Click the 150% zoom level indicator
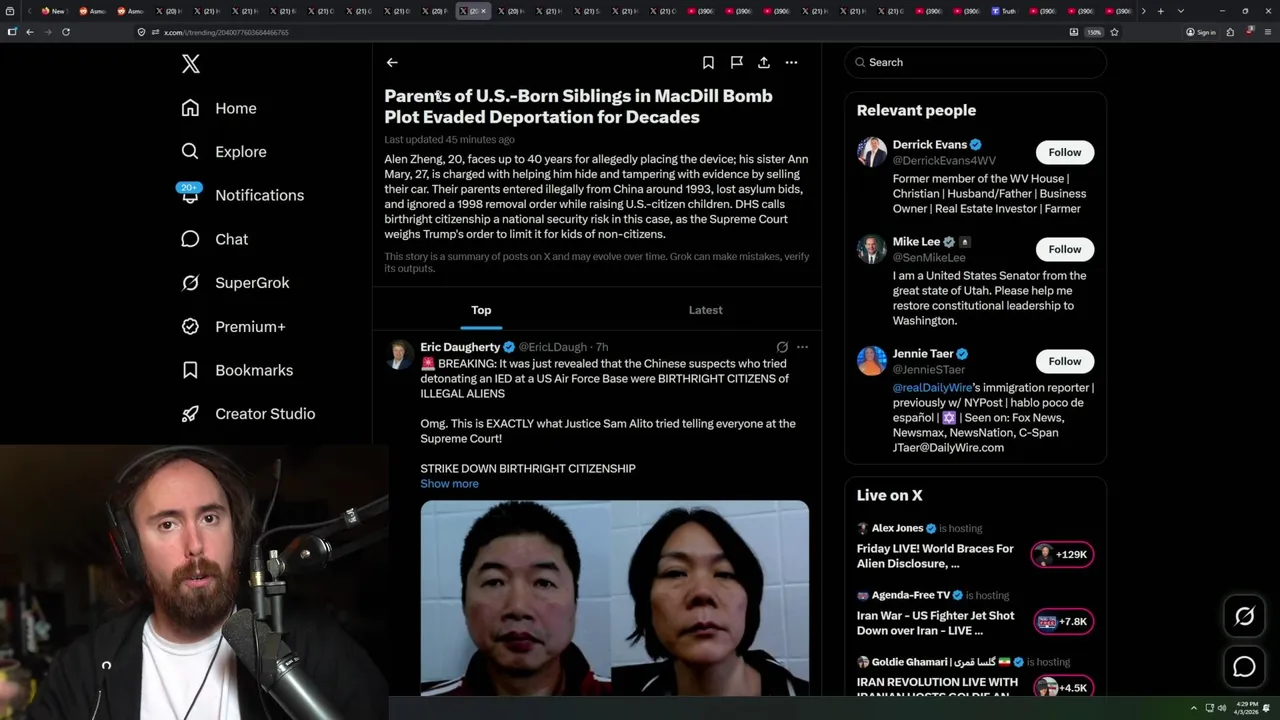1280x720 pixels. coord(1094,32)
